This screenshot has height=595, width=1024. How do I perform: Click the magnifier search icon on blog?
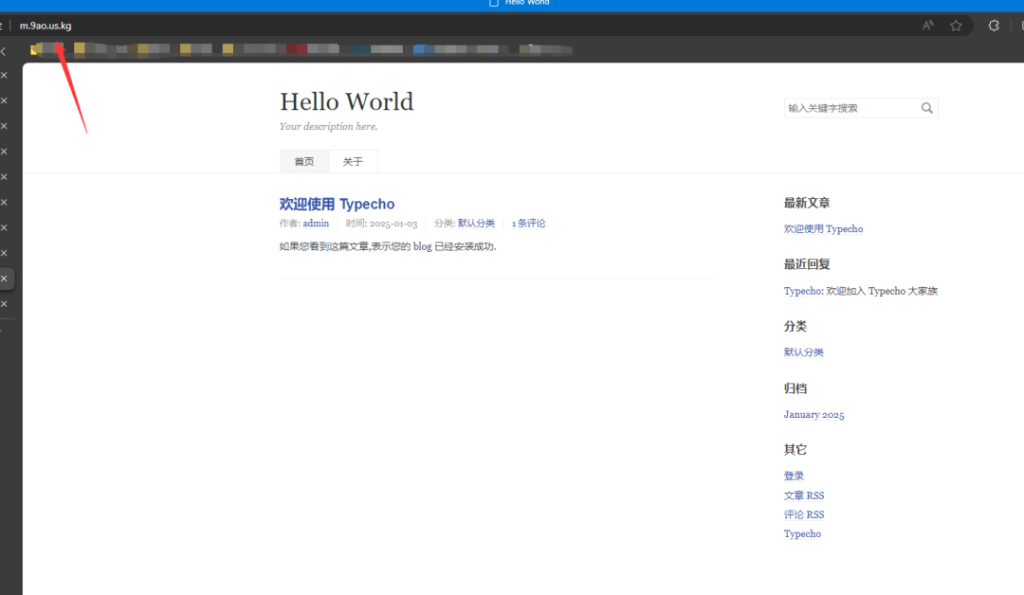coord(927,108)
